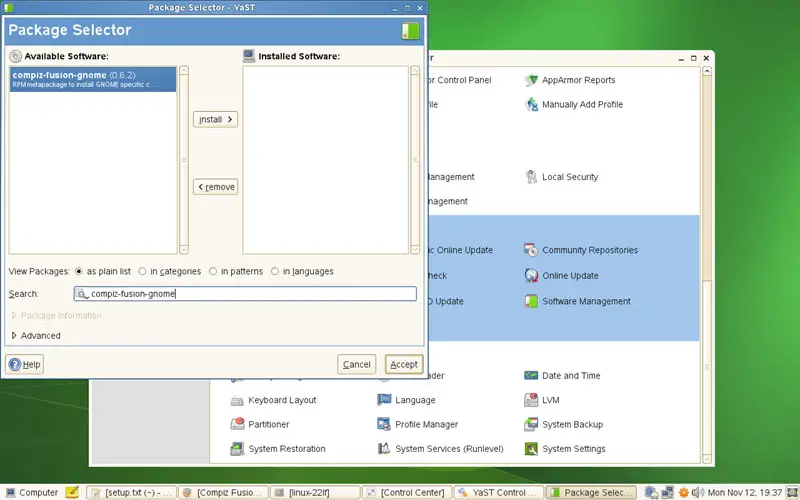Click the Installed Software computer icon
Viewport: 800px width, 500px height.
tap(249, 56)
